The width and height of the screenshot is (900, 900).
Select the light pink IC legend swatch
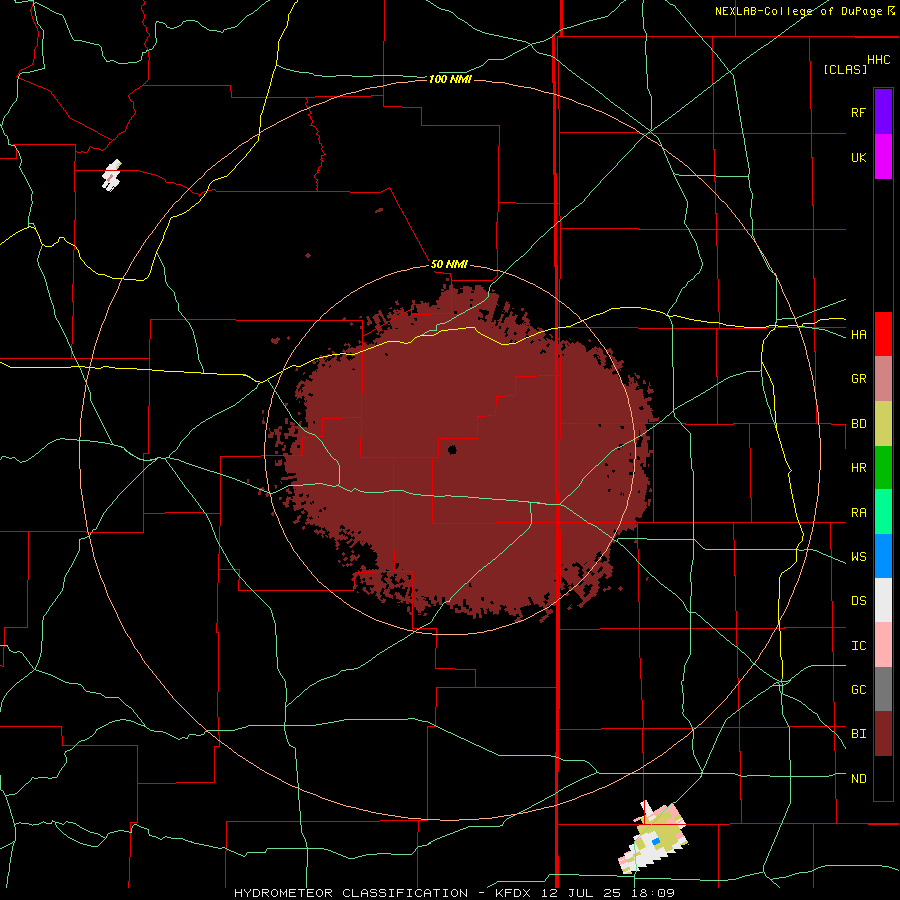(883, 645)
